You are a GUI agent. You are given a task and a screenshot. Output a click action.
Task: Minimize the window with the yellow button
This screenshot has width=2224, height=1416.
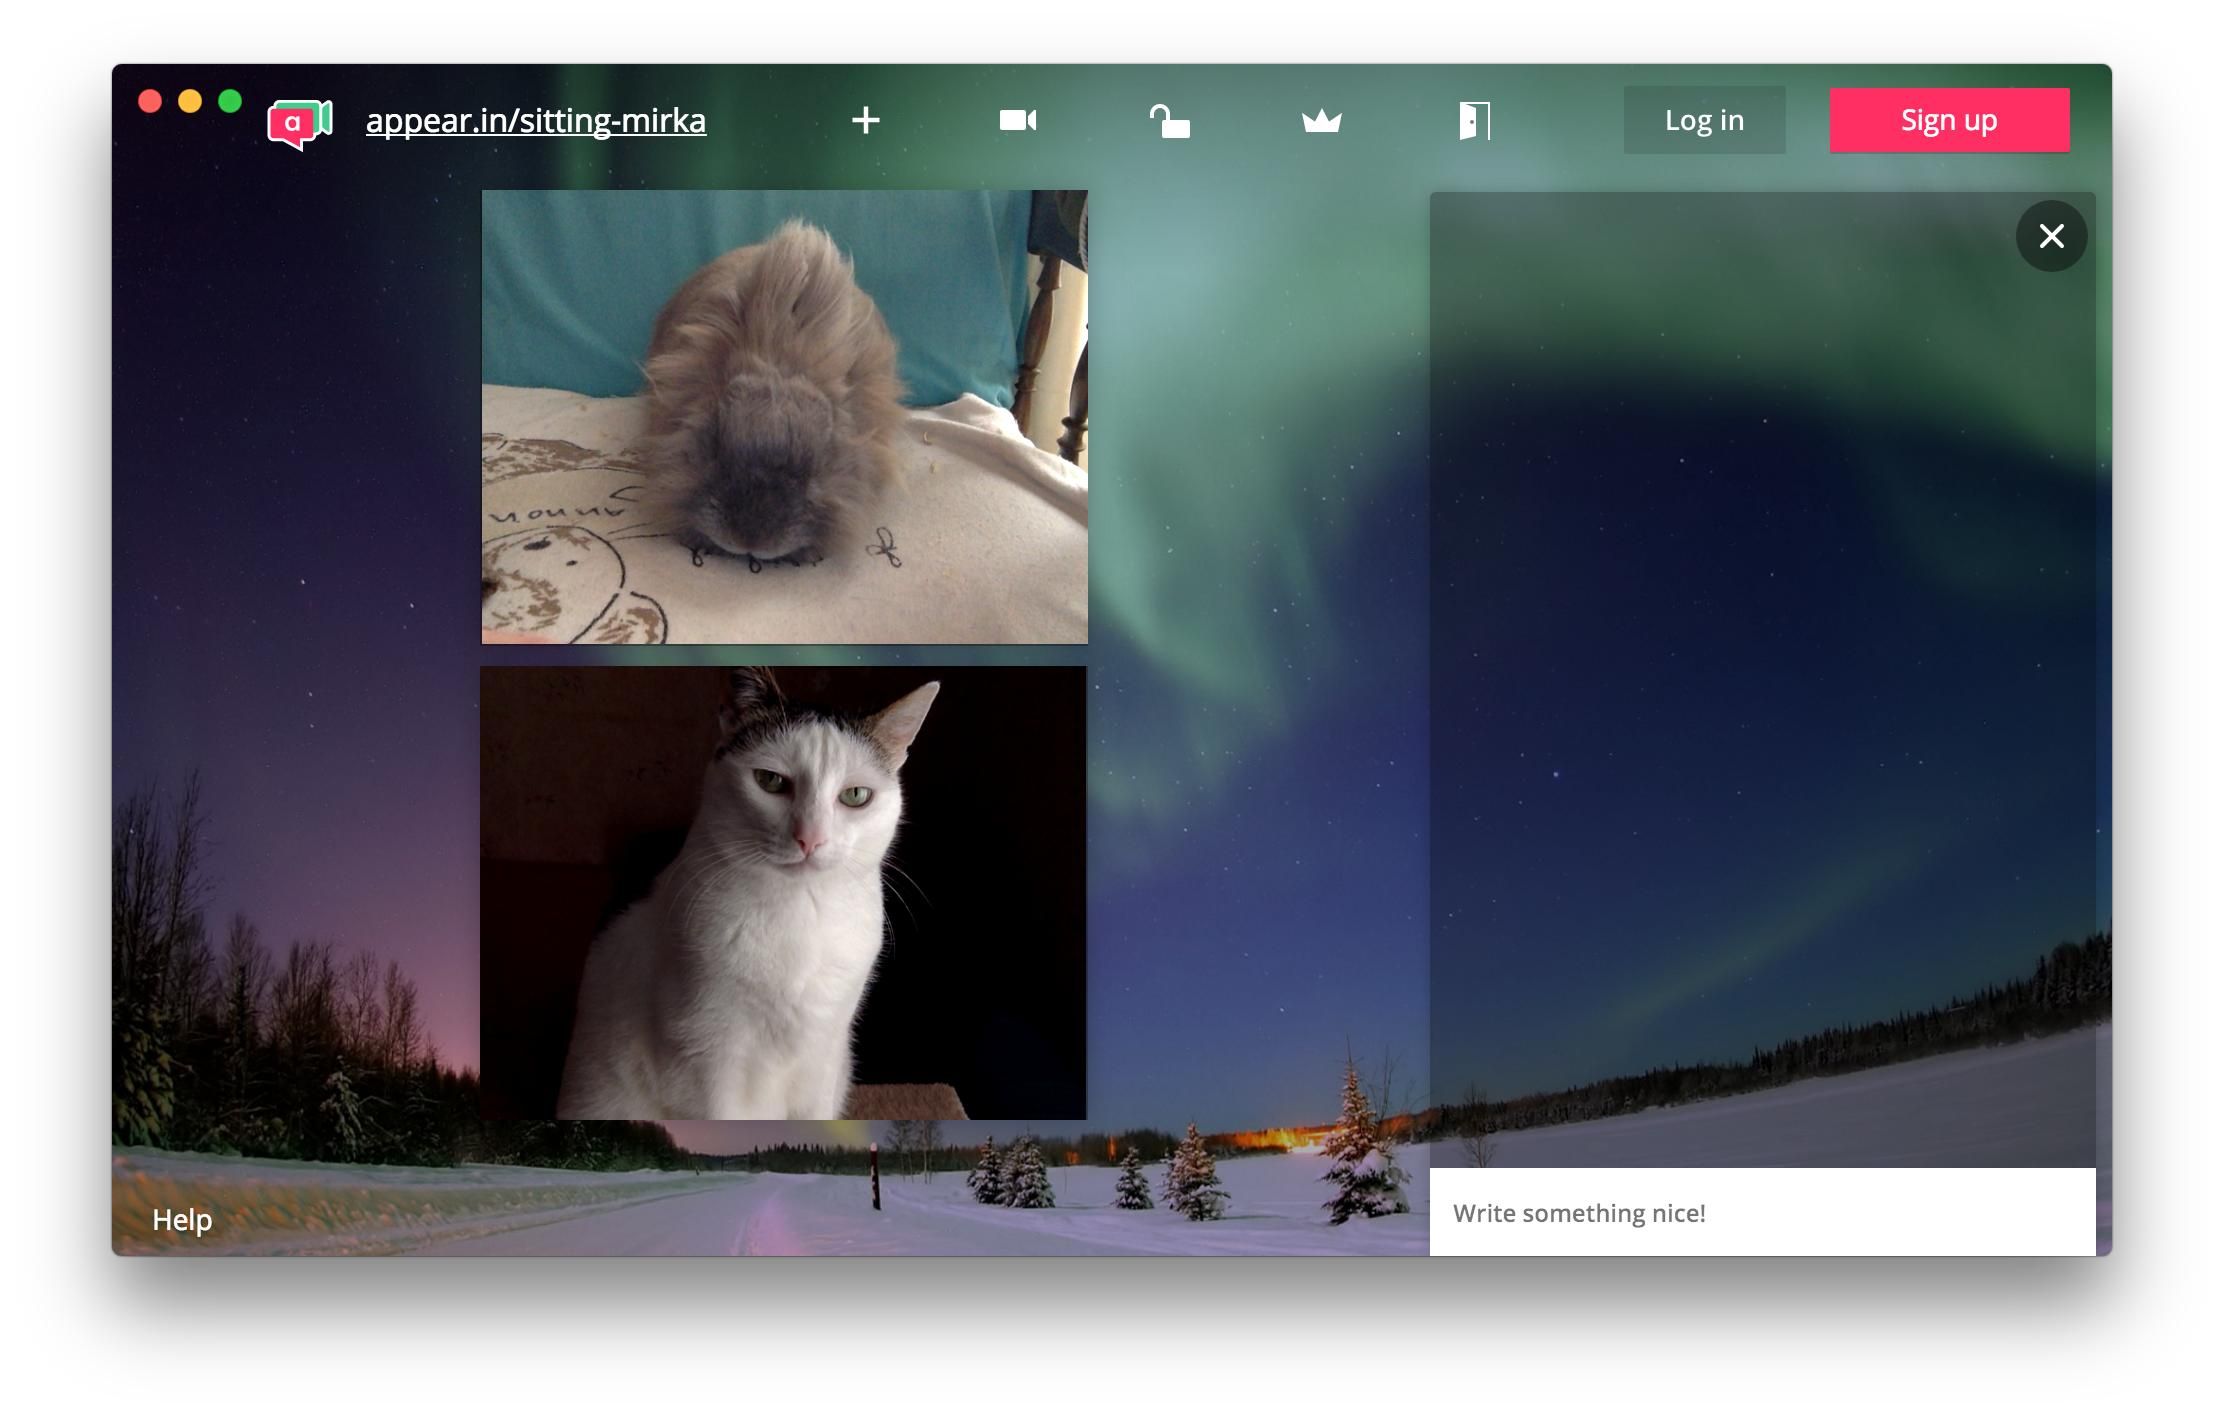point(190,101)
